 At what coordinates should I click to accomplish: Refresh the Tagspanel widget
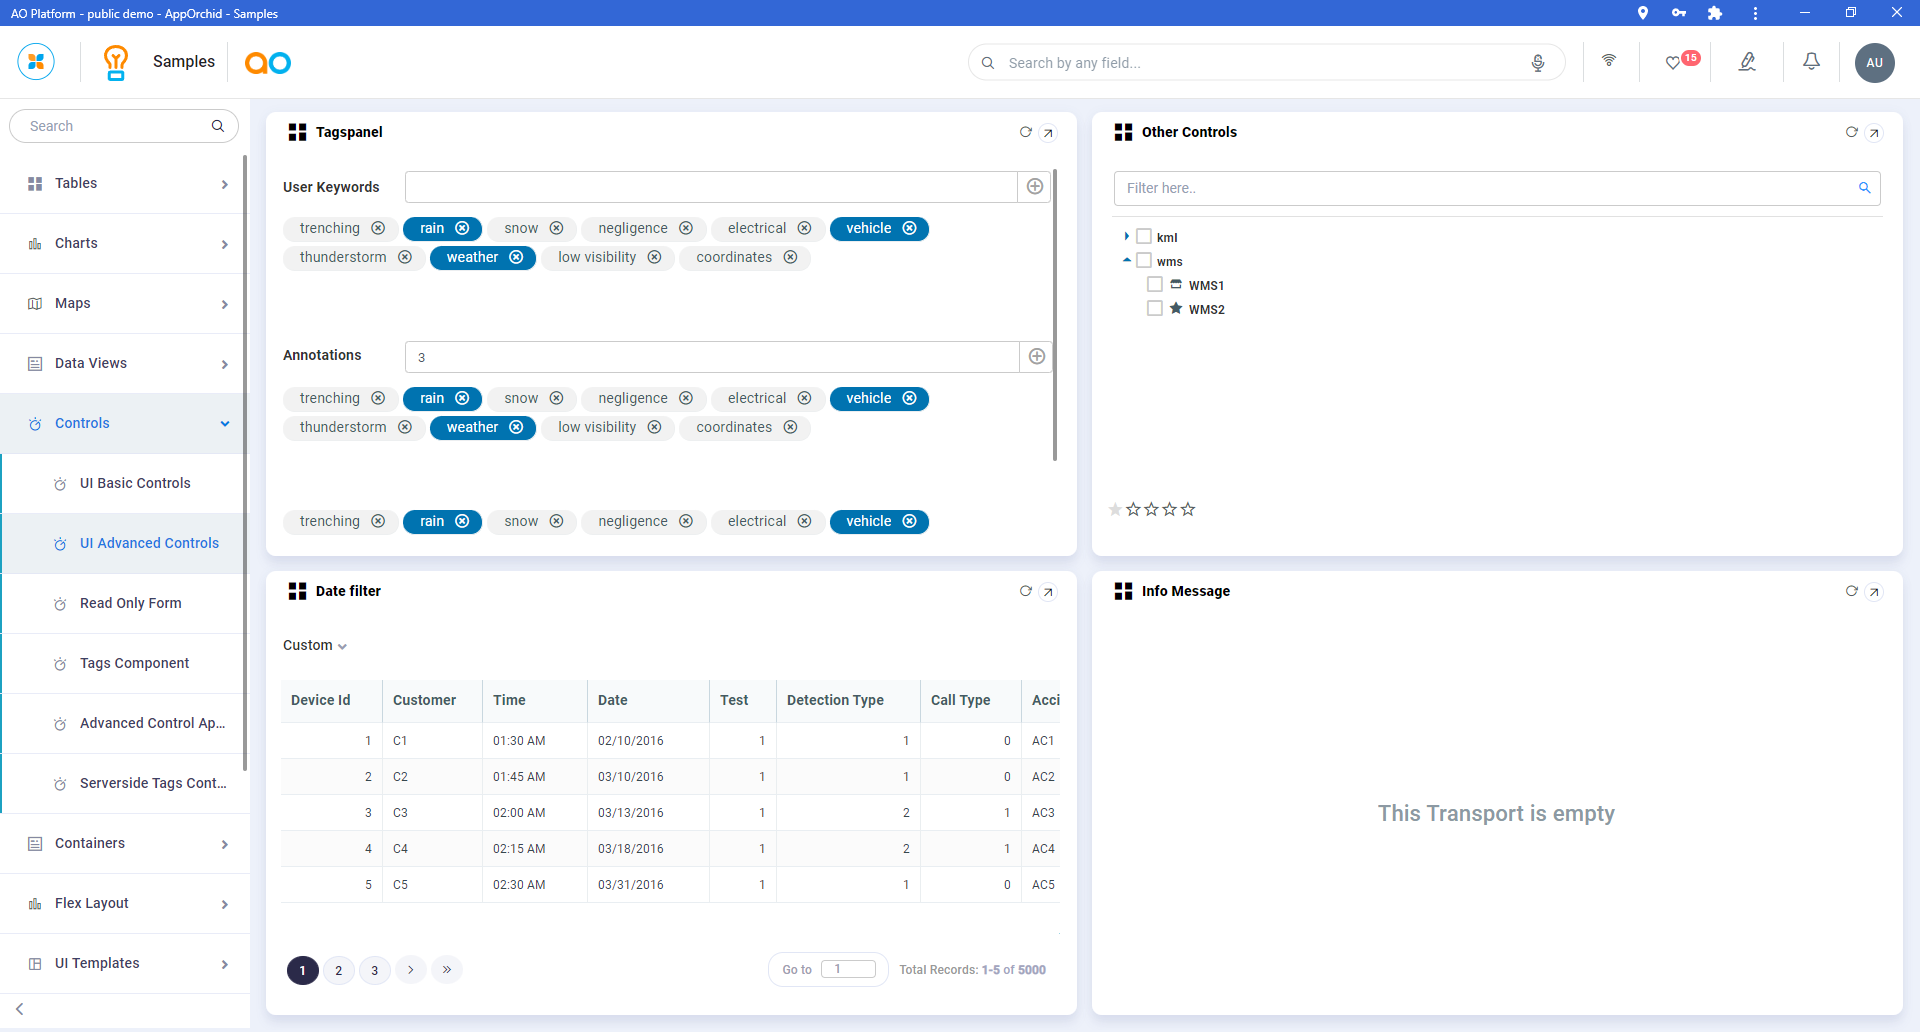(1025, 132)
